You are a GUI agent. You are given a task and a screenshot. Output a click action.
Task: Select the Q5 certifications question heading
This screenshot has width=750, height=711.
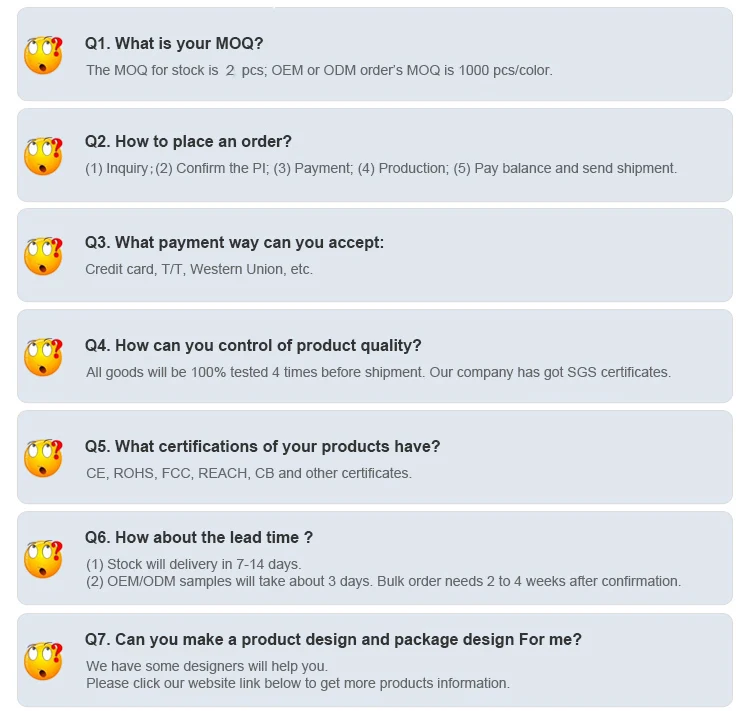[262, 446]
